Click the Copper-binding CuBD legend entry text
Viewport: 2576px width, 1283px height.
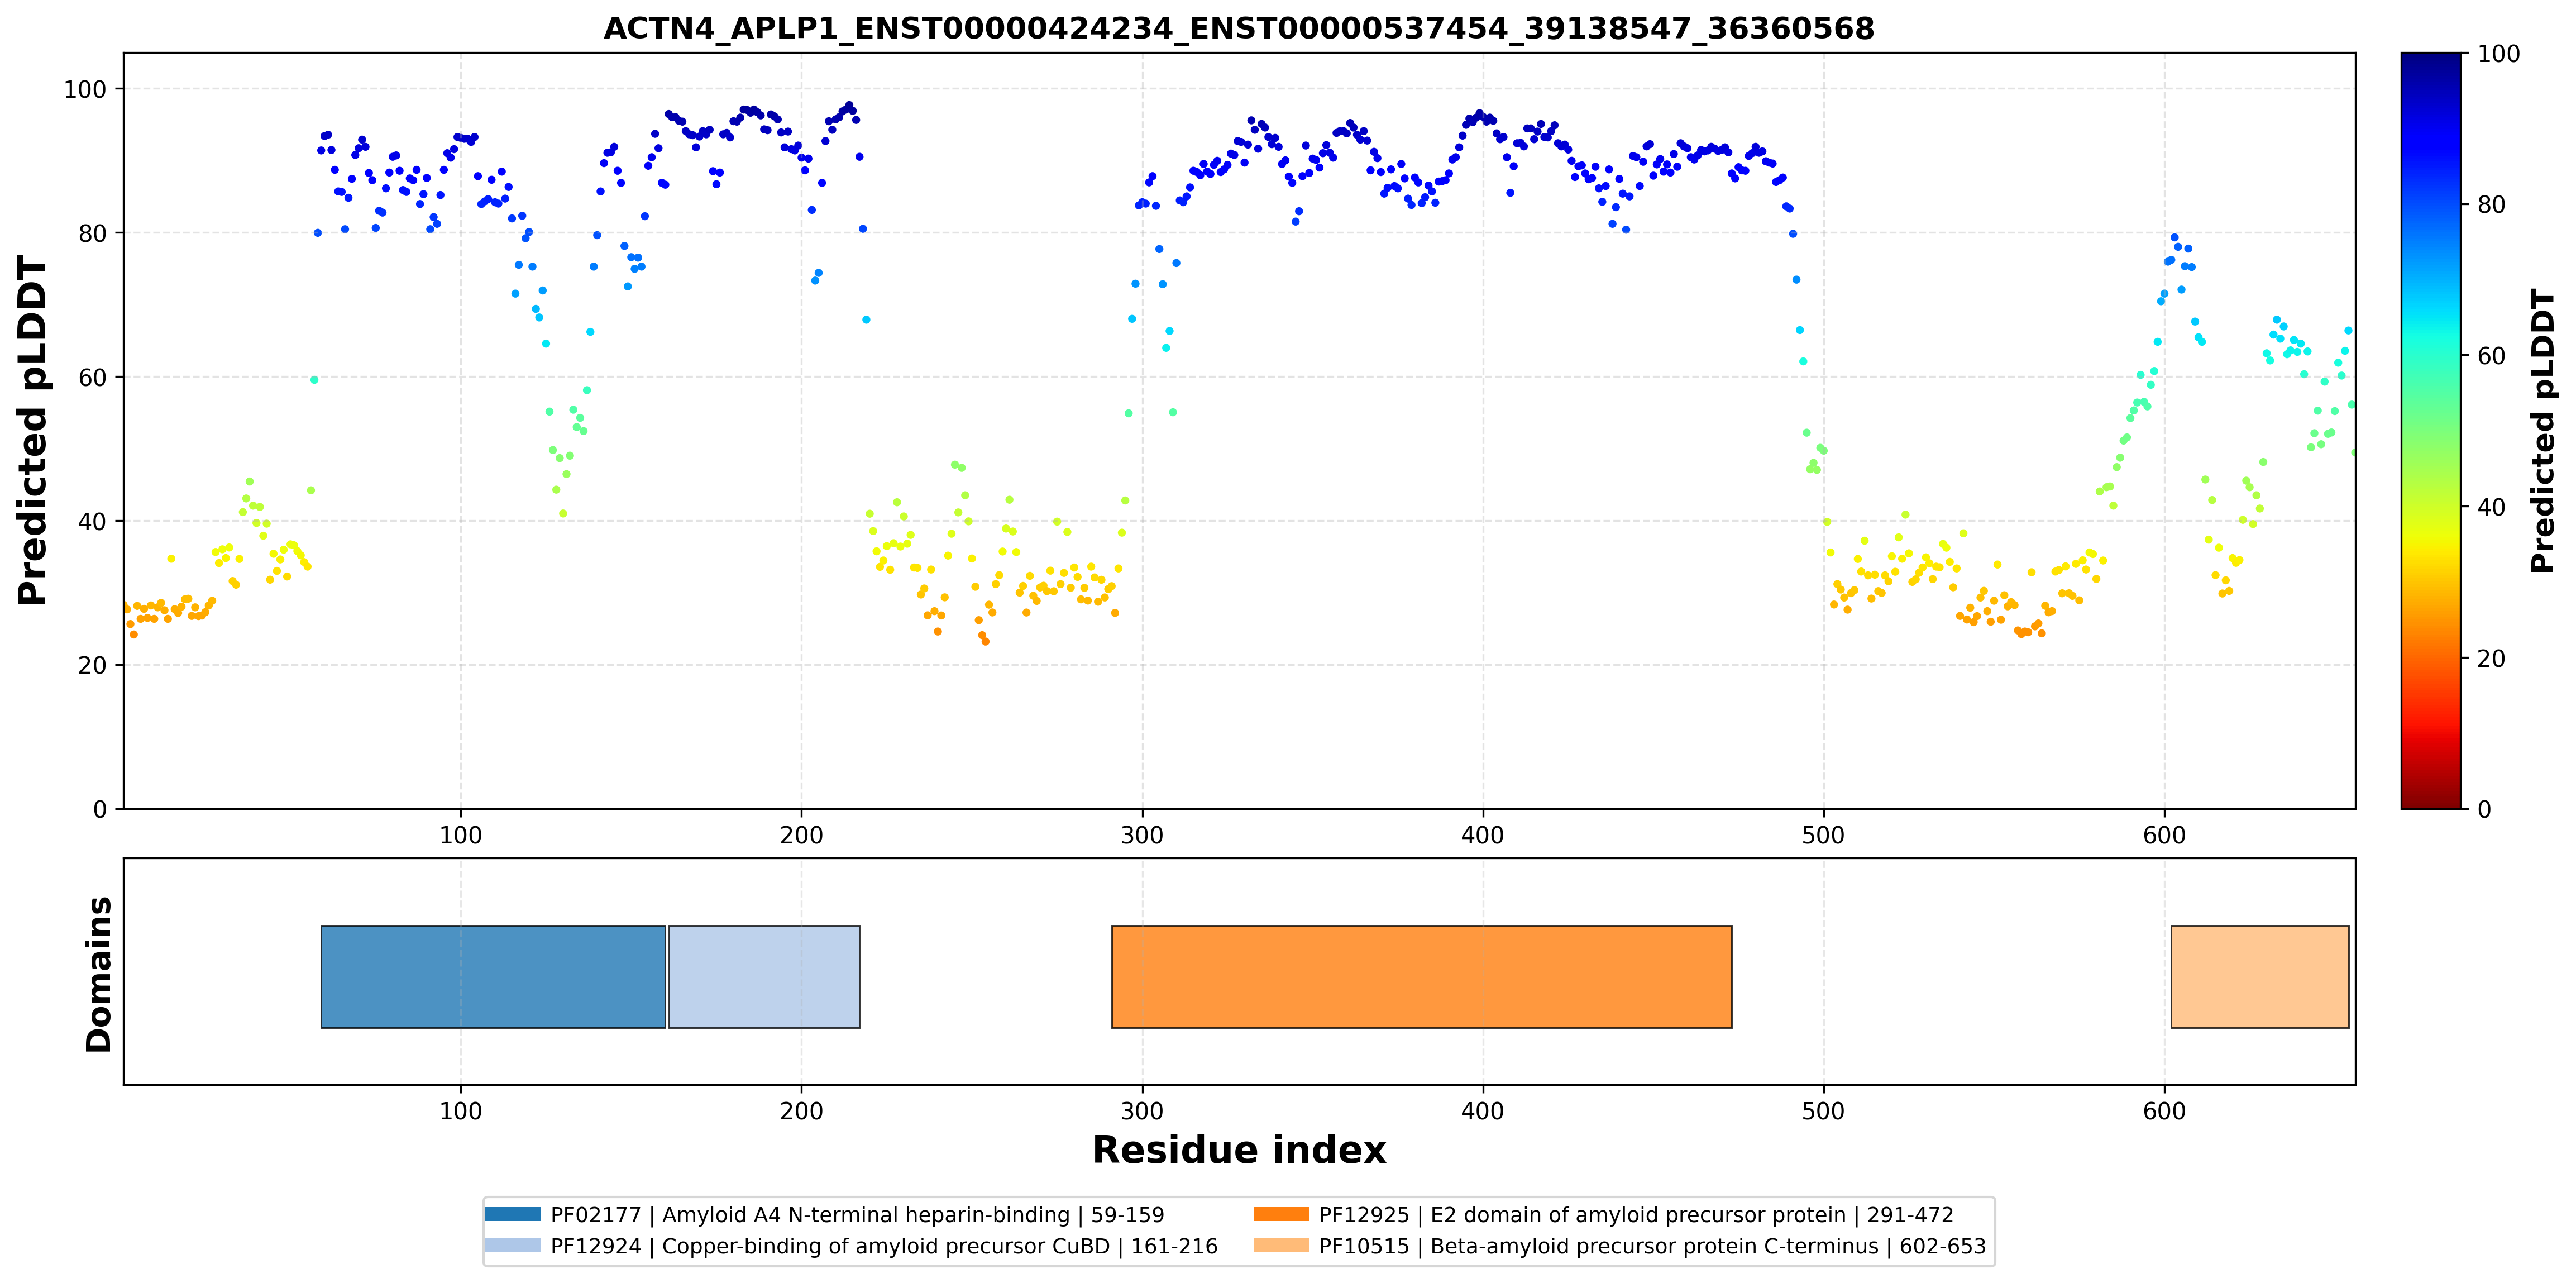[884, 1246]
